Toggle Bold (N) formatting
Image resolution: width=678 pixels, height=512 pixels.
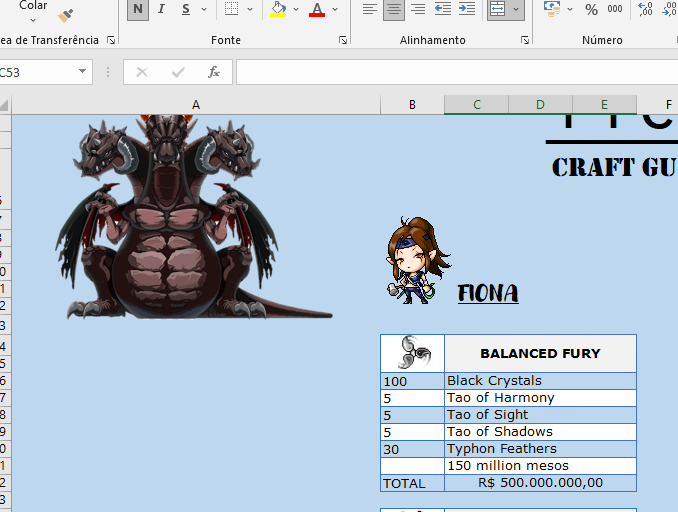138,9
